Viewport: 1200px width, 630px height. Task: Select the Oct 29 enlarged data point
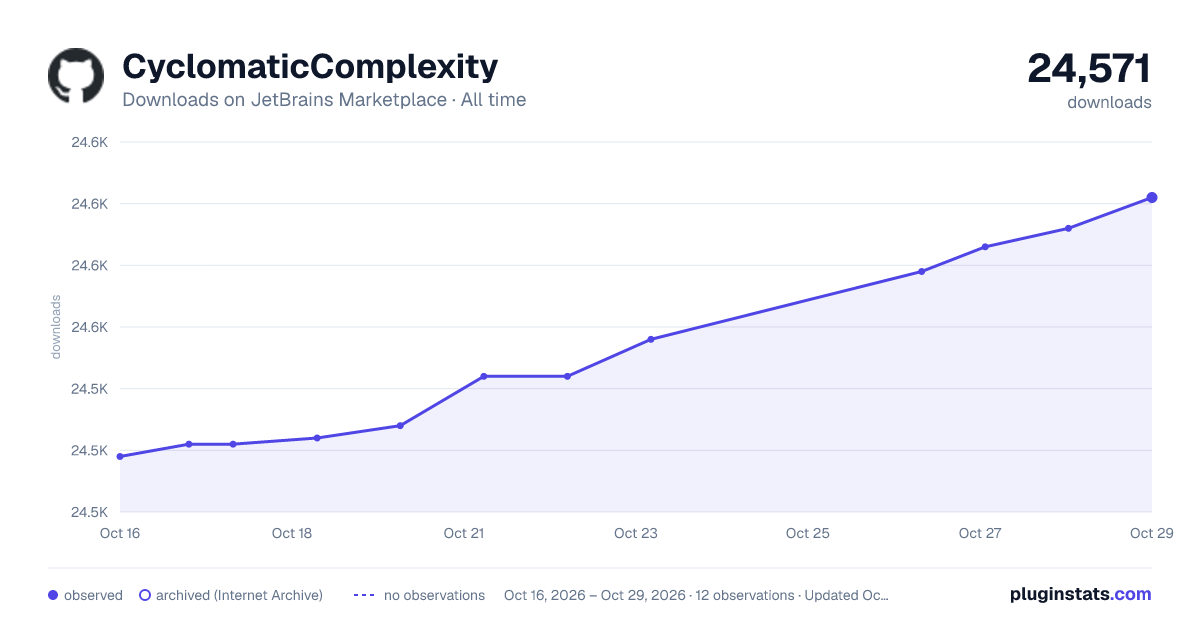(1152, 198)
